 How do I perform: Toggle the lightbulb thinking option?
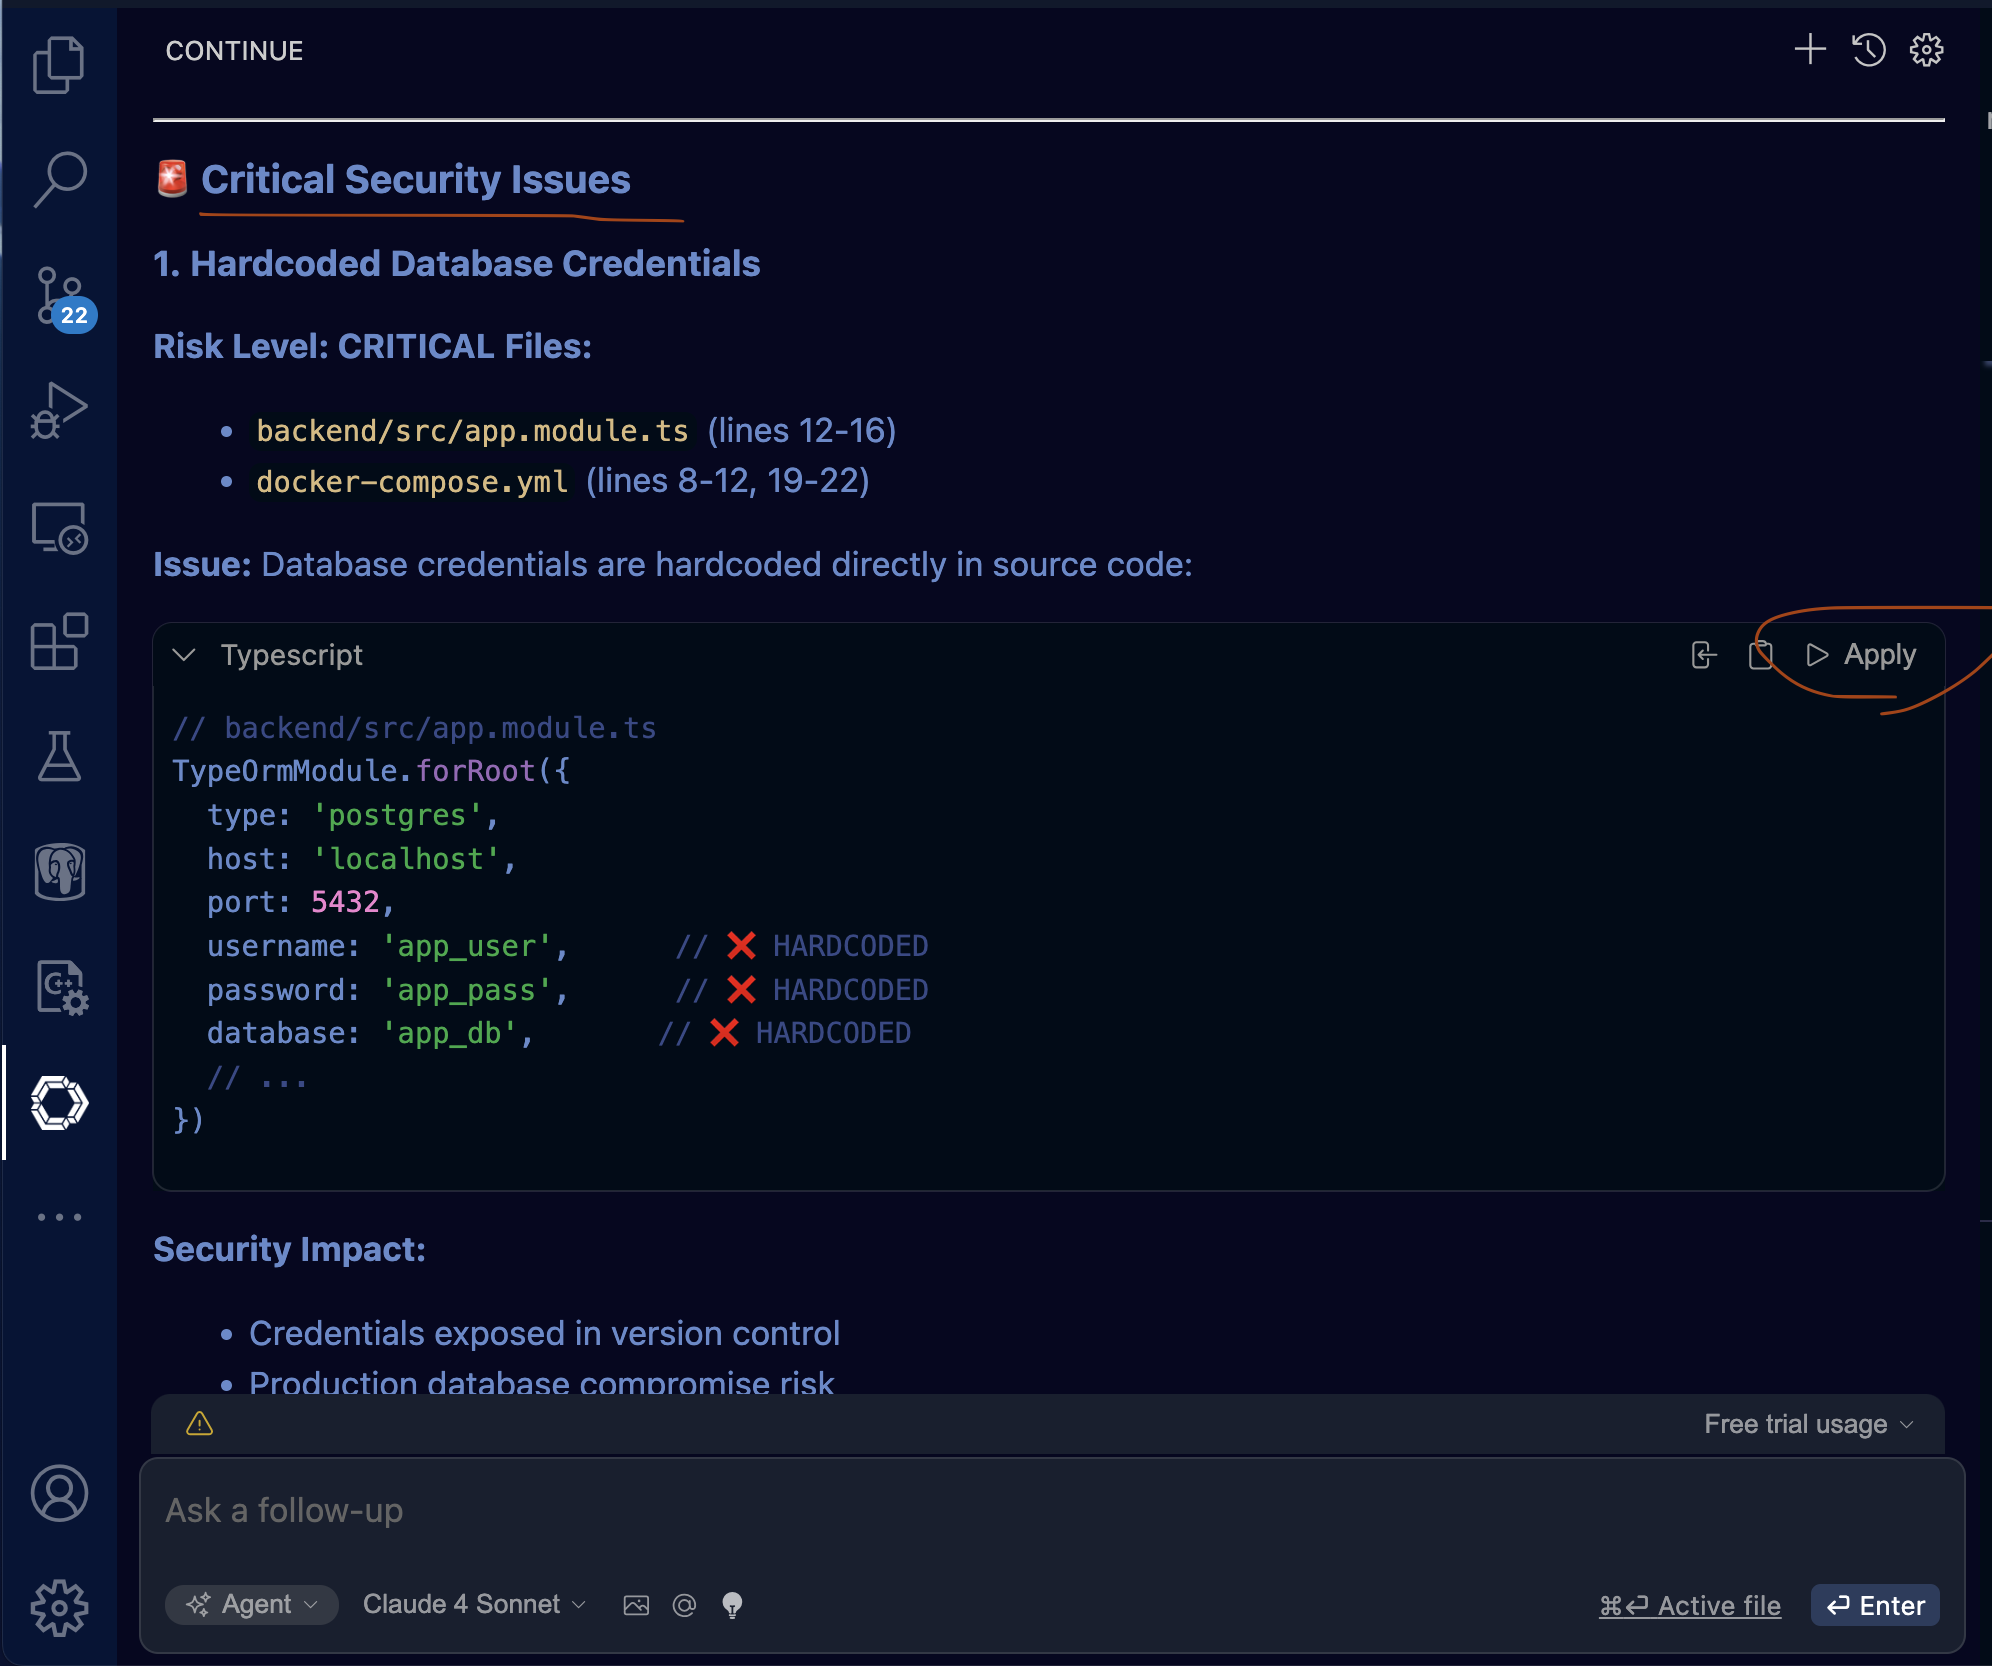(x=732, y=1605)
